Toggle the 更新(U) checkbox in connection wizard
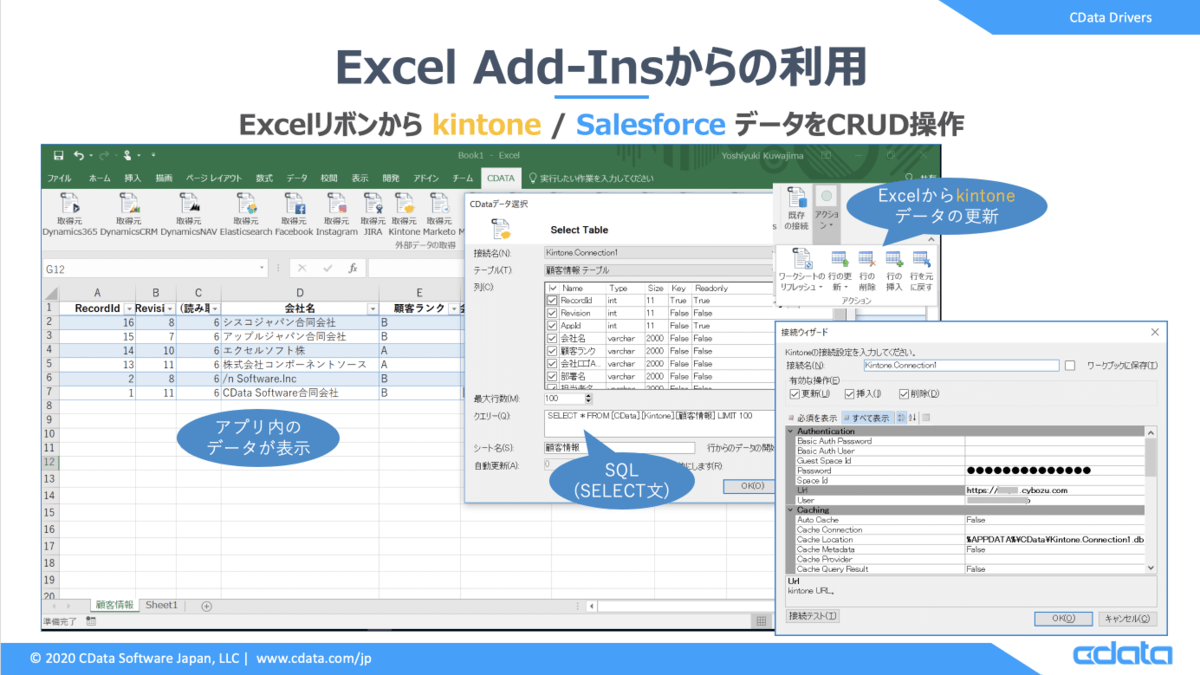 click(x=795, y=394)
